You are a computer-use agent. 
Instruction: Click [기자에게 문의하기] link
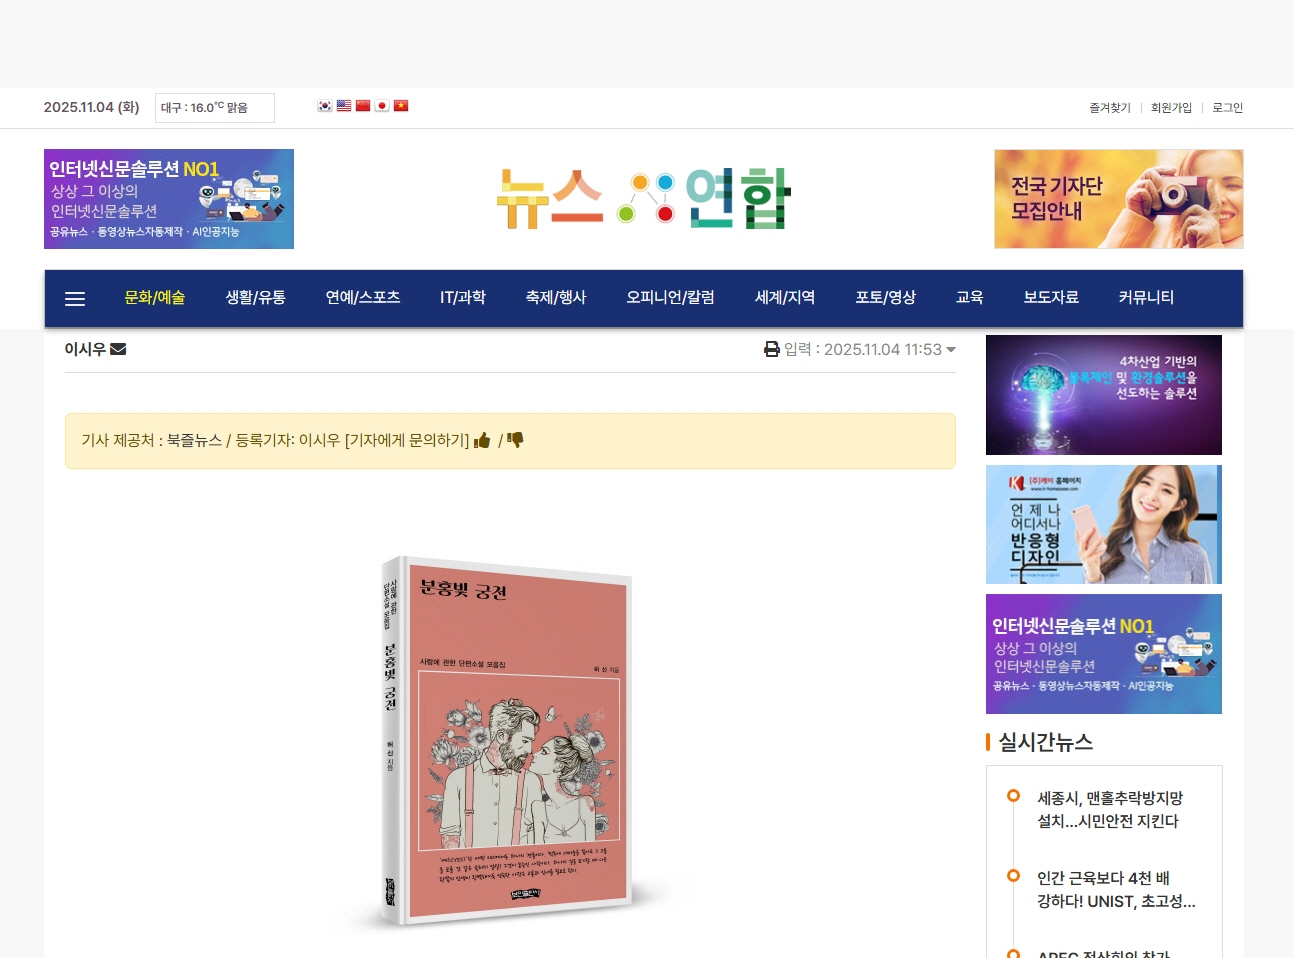coord(407,440)
